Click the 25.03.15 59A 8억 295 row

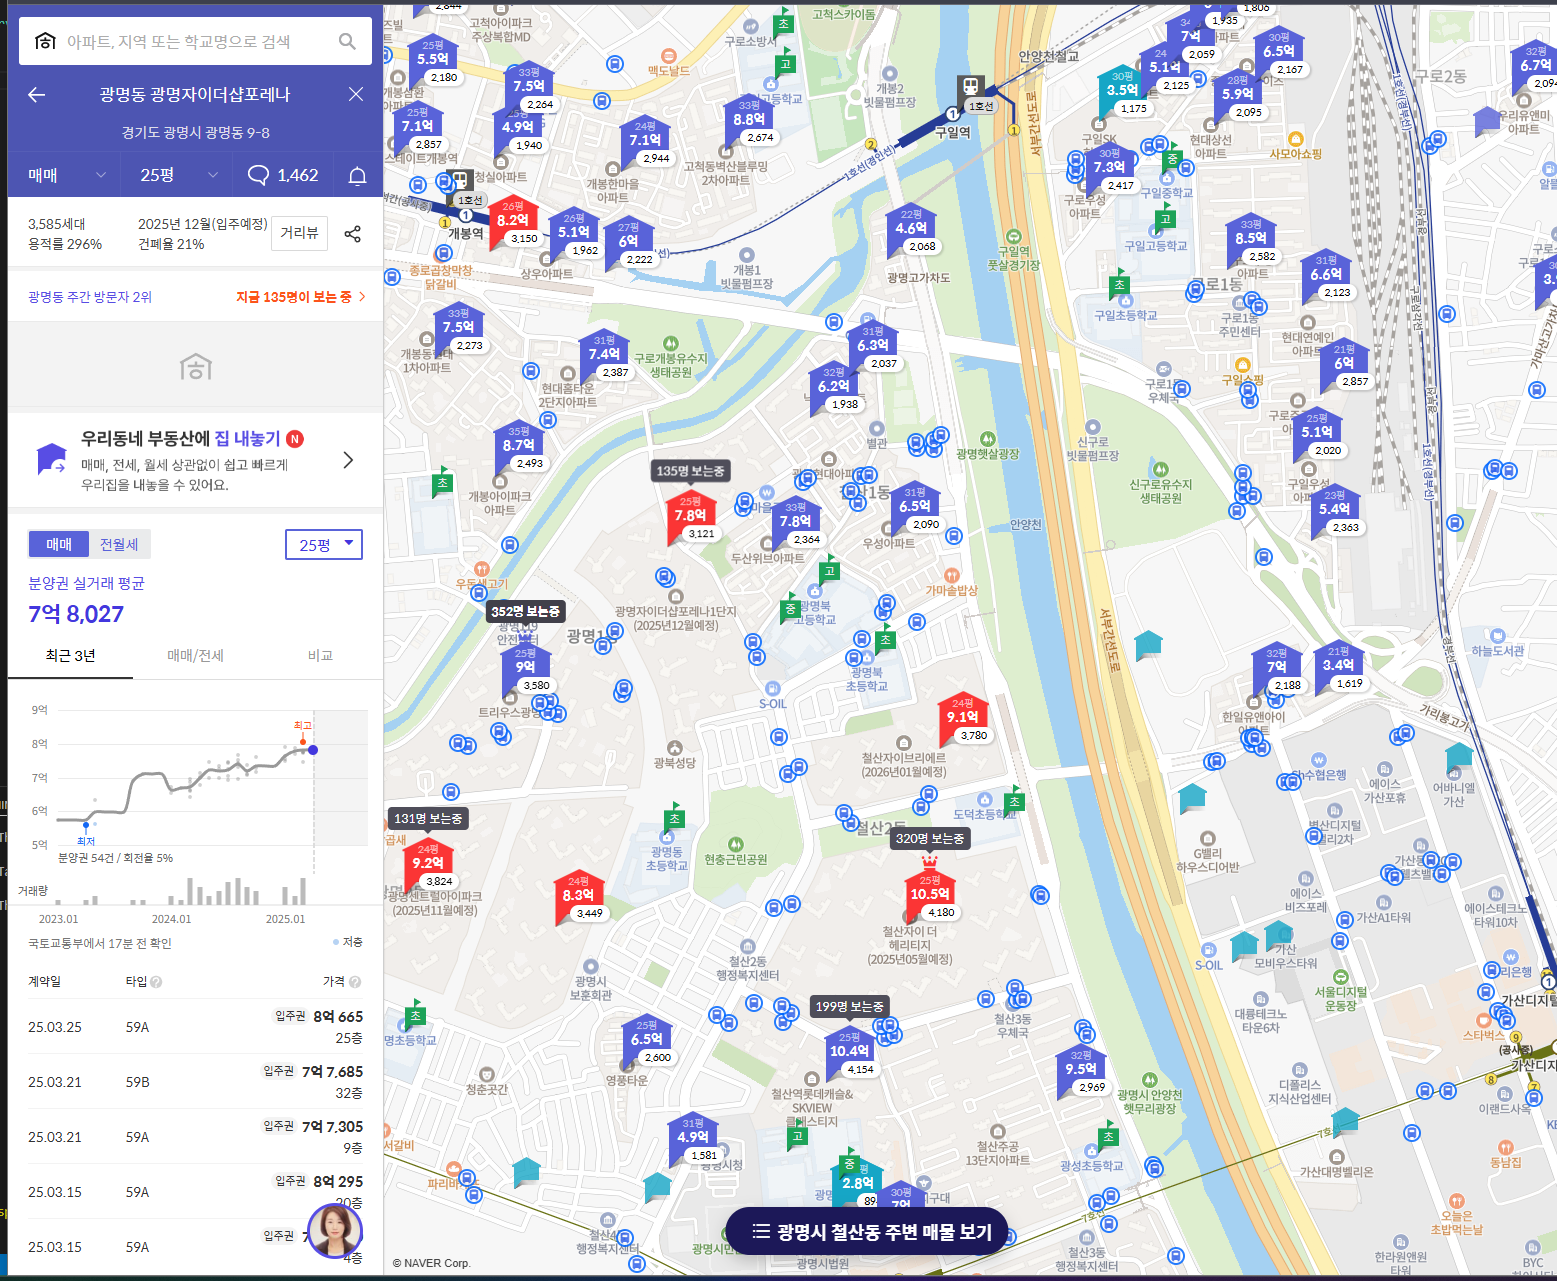pos(195,1192)
